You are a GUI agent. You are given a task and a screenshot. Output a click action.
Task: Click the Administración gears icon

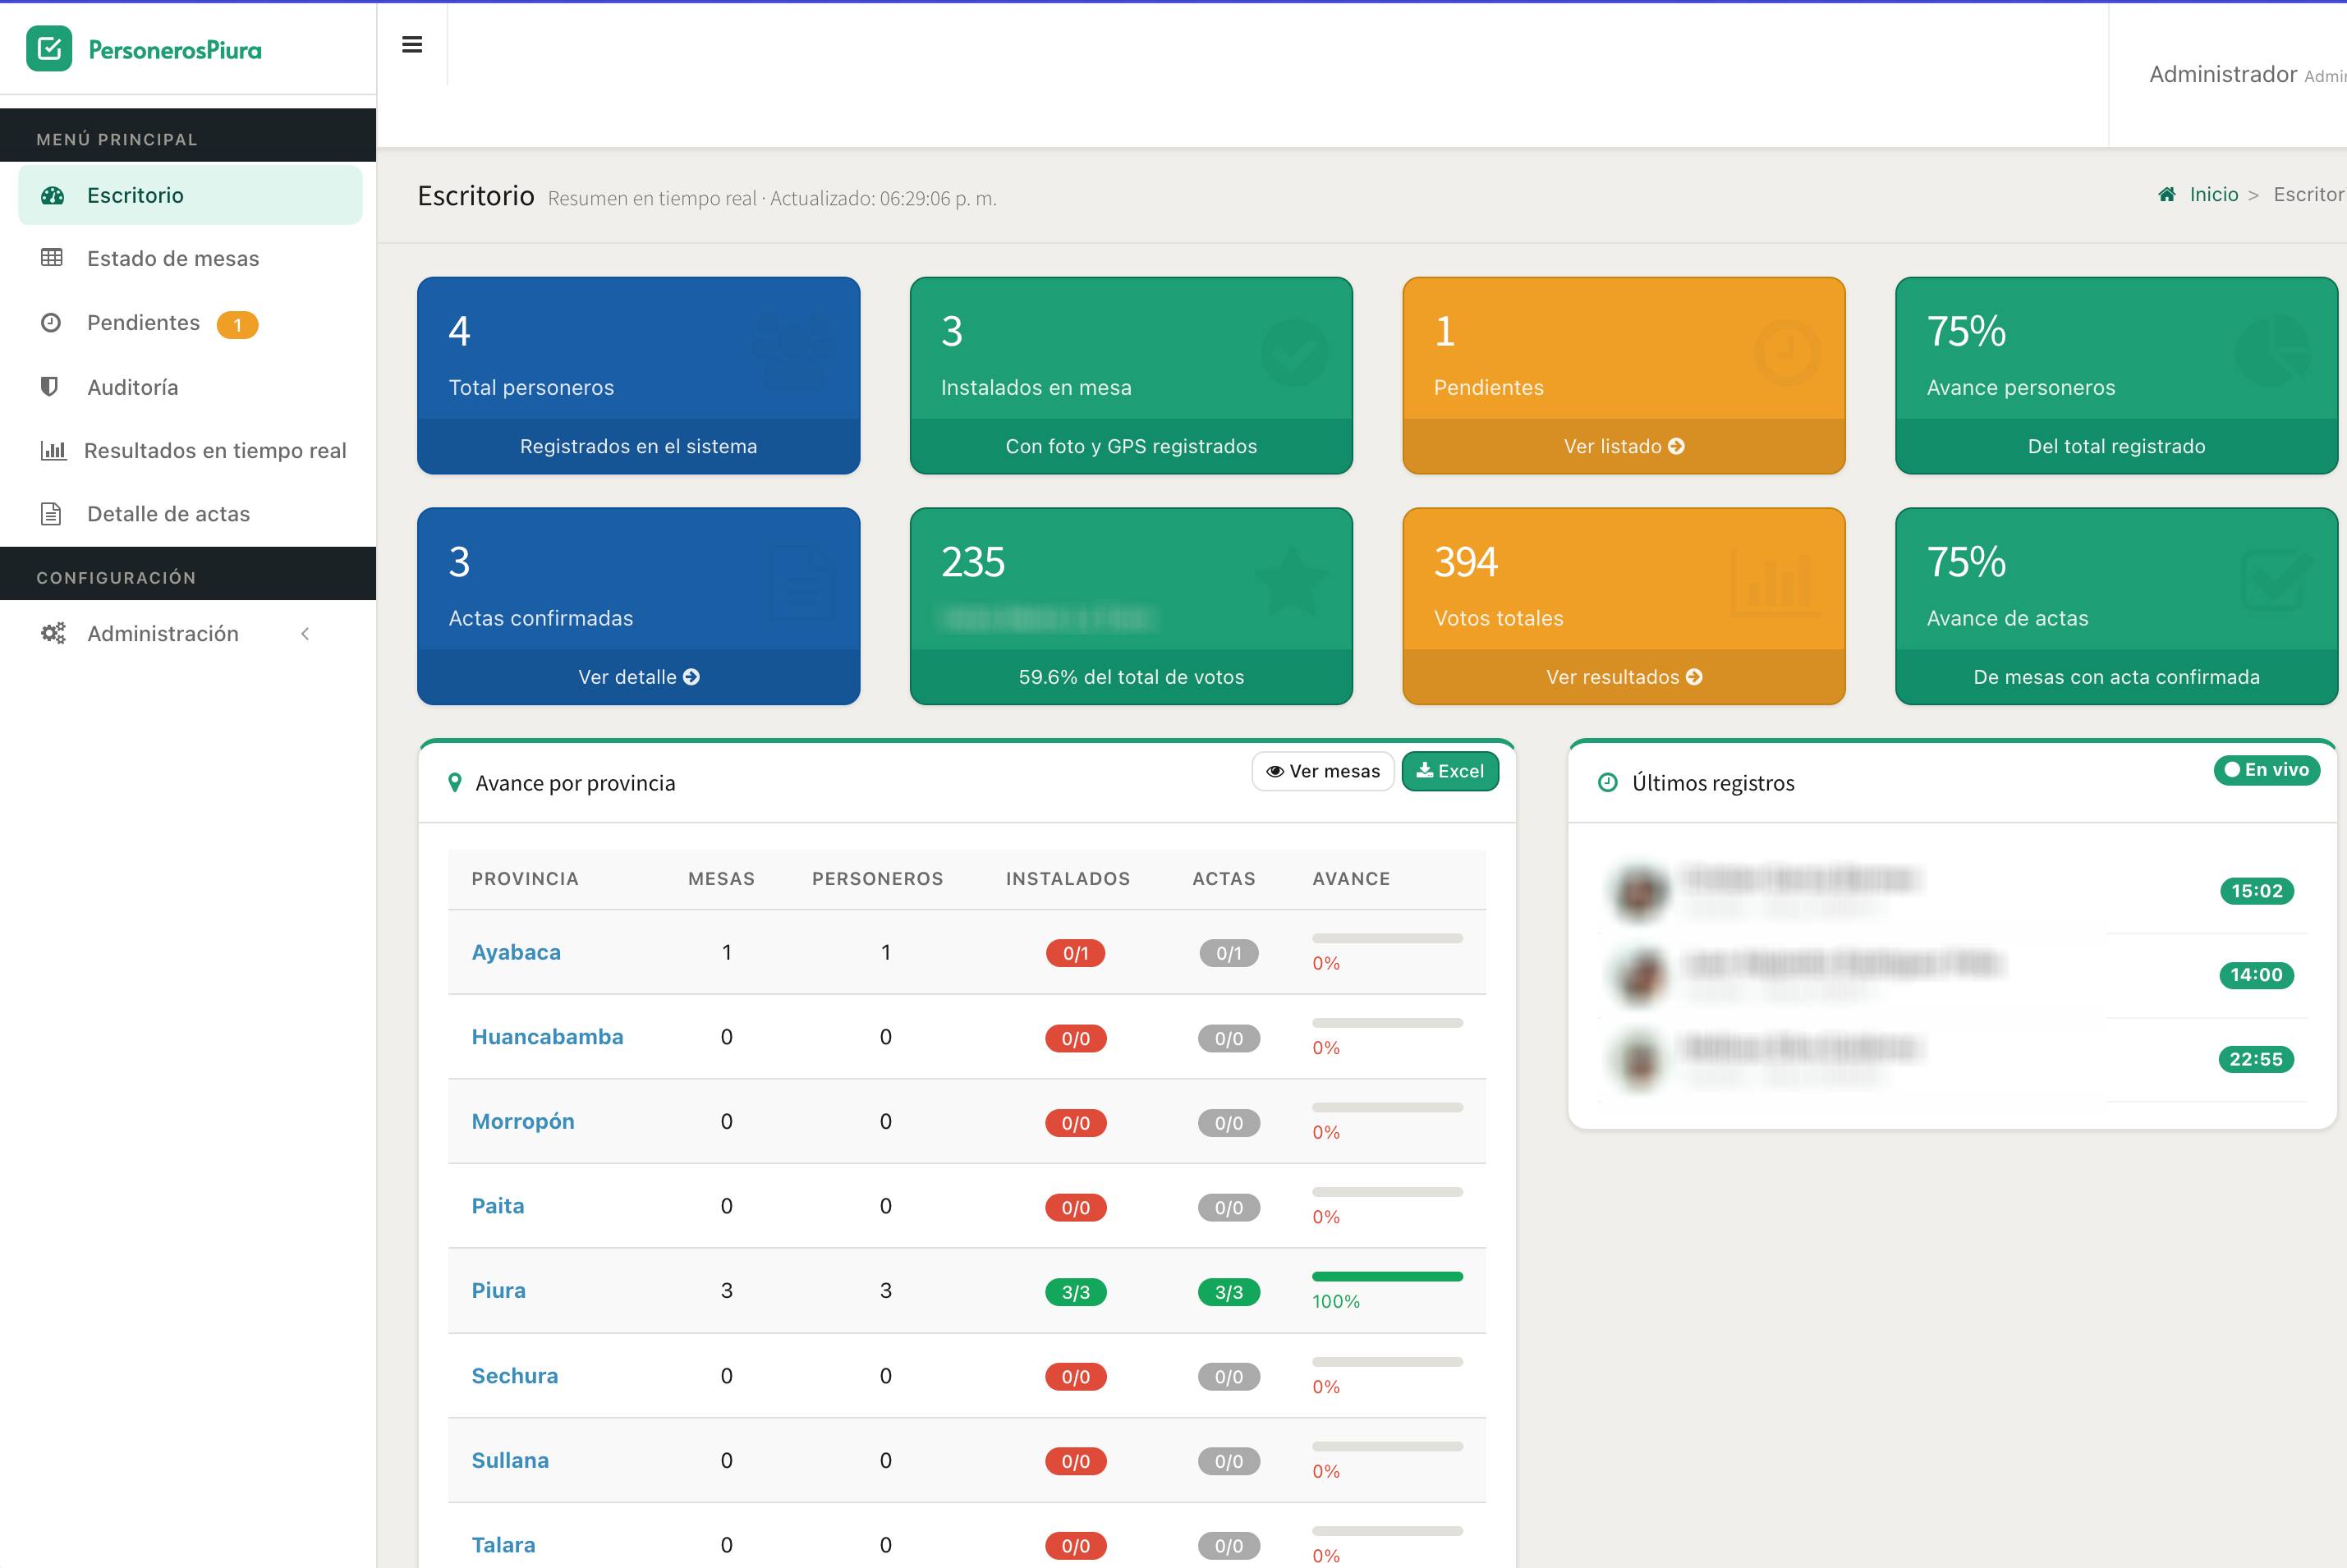(53, 633)
